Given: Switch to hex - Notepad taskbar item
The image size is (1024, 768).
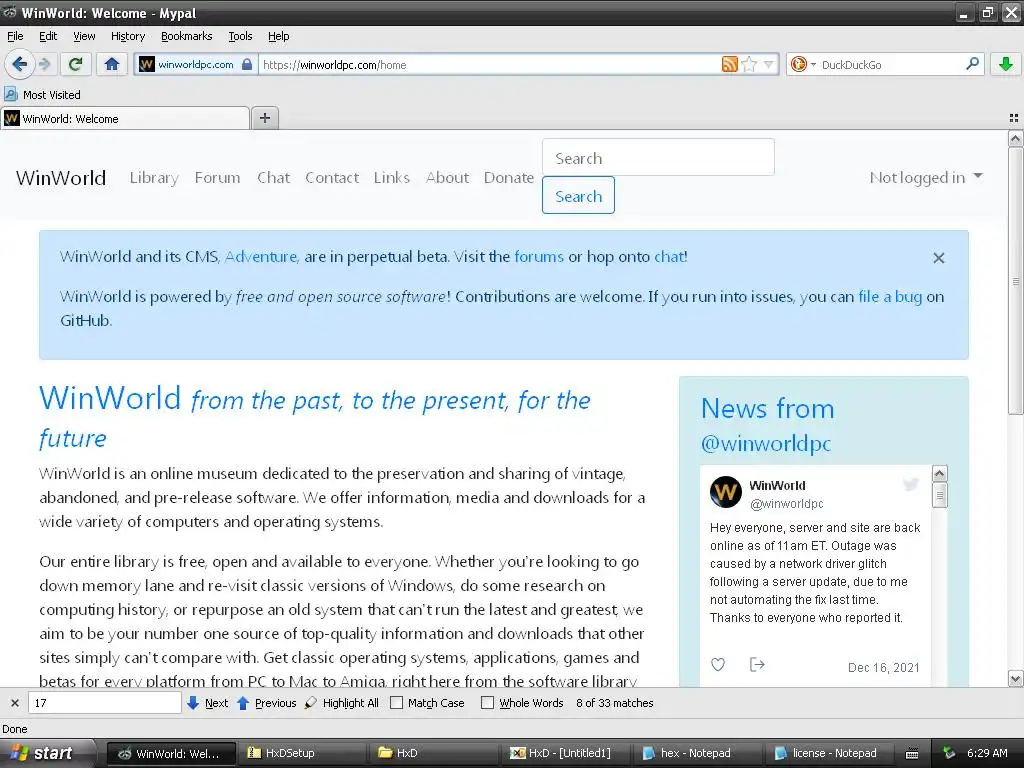Looking at the screenshot, I should tap(697, 753).
